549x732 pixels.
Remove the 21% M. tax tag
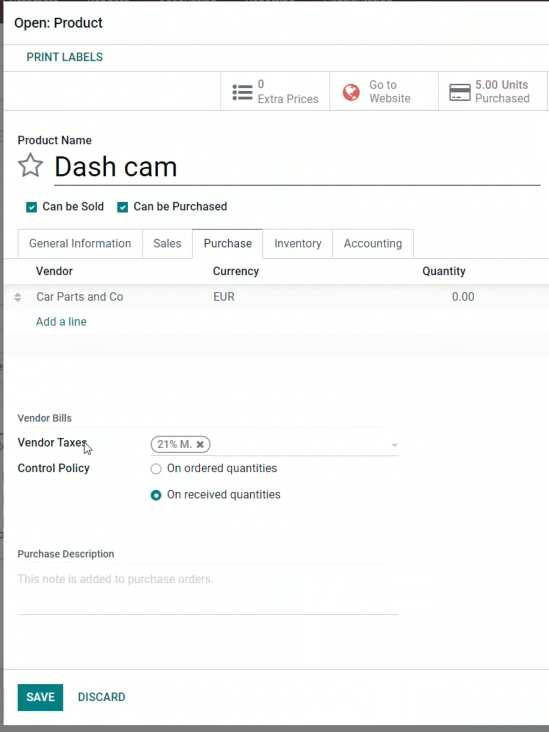200,444
